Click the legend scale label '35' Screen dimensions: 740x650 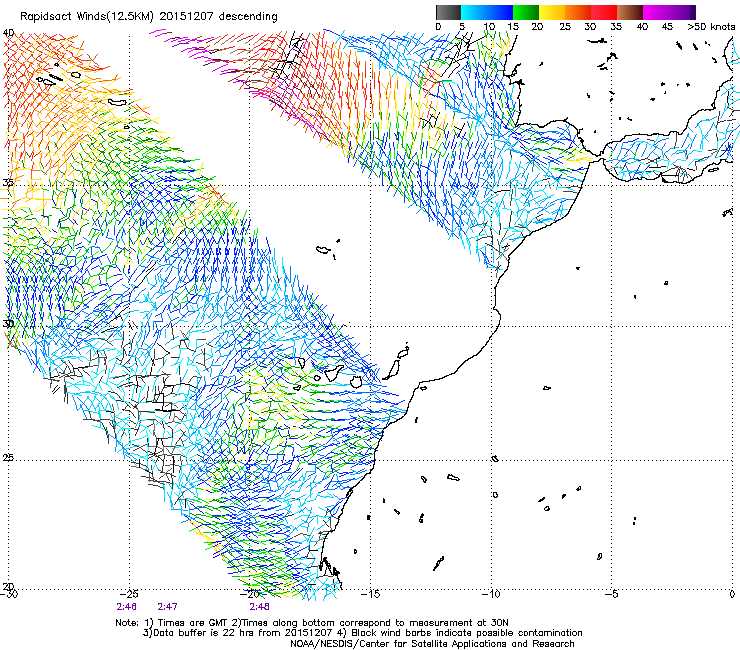click(616, 26)
